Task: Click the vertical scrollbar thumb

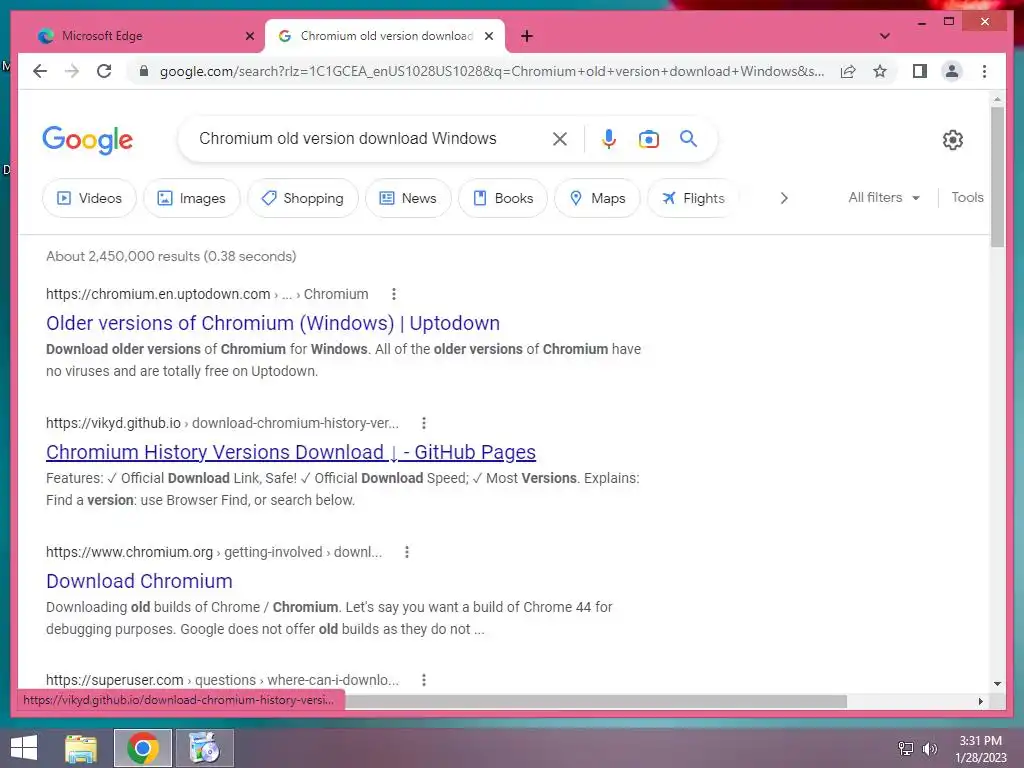Action: click(x=997, y=176)
